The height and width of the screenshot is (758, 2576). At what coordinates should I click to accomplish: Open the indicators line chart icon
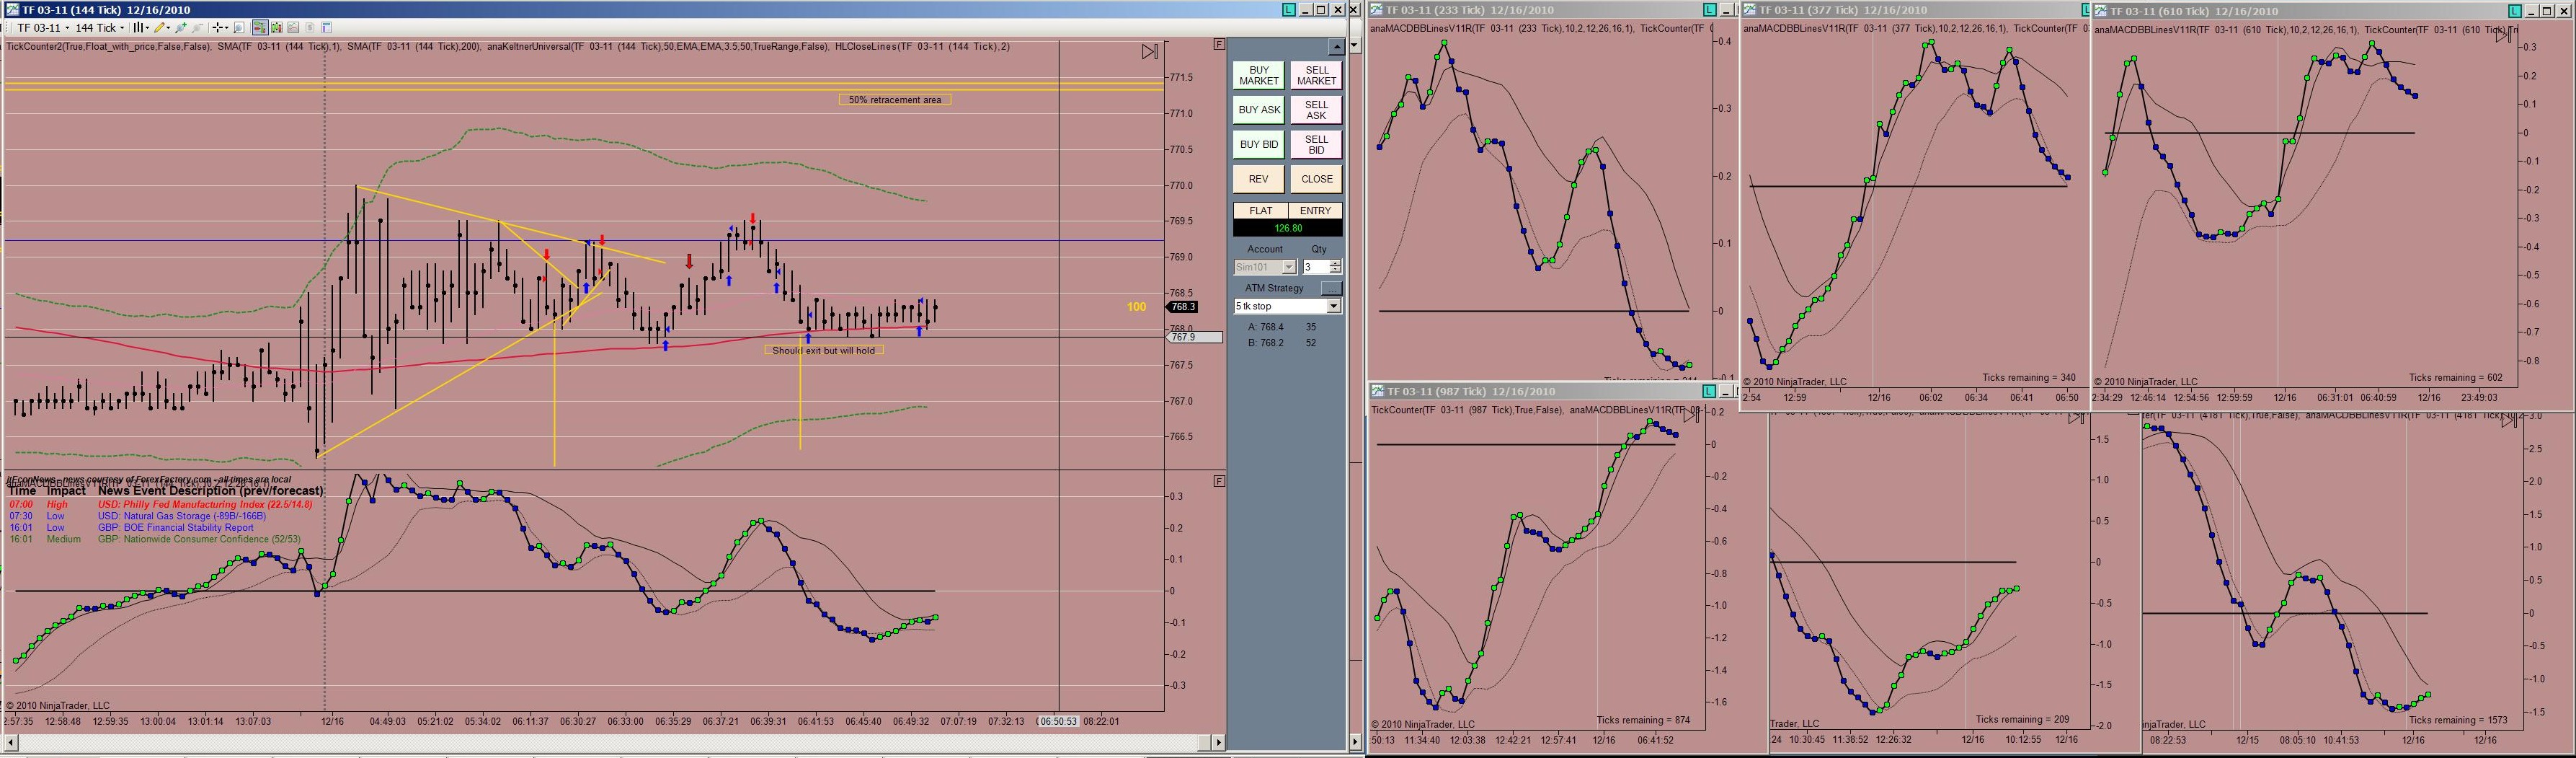coord(293,28)
